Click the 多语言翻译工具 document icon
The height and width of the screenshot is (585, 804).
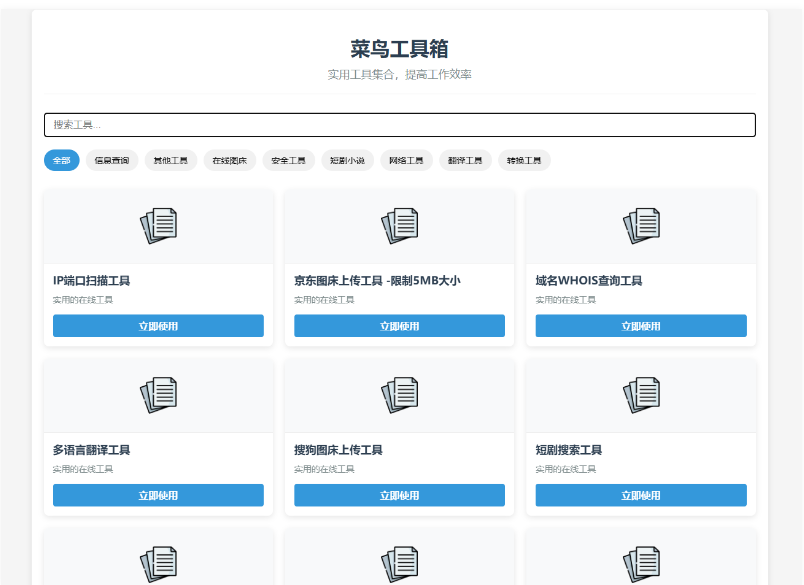click(158, 394)
